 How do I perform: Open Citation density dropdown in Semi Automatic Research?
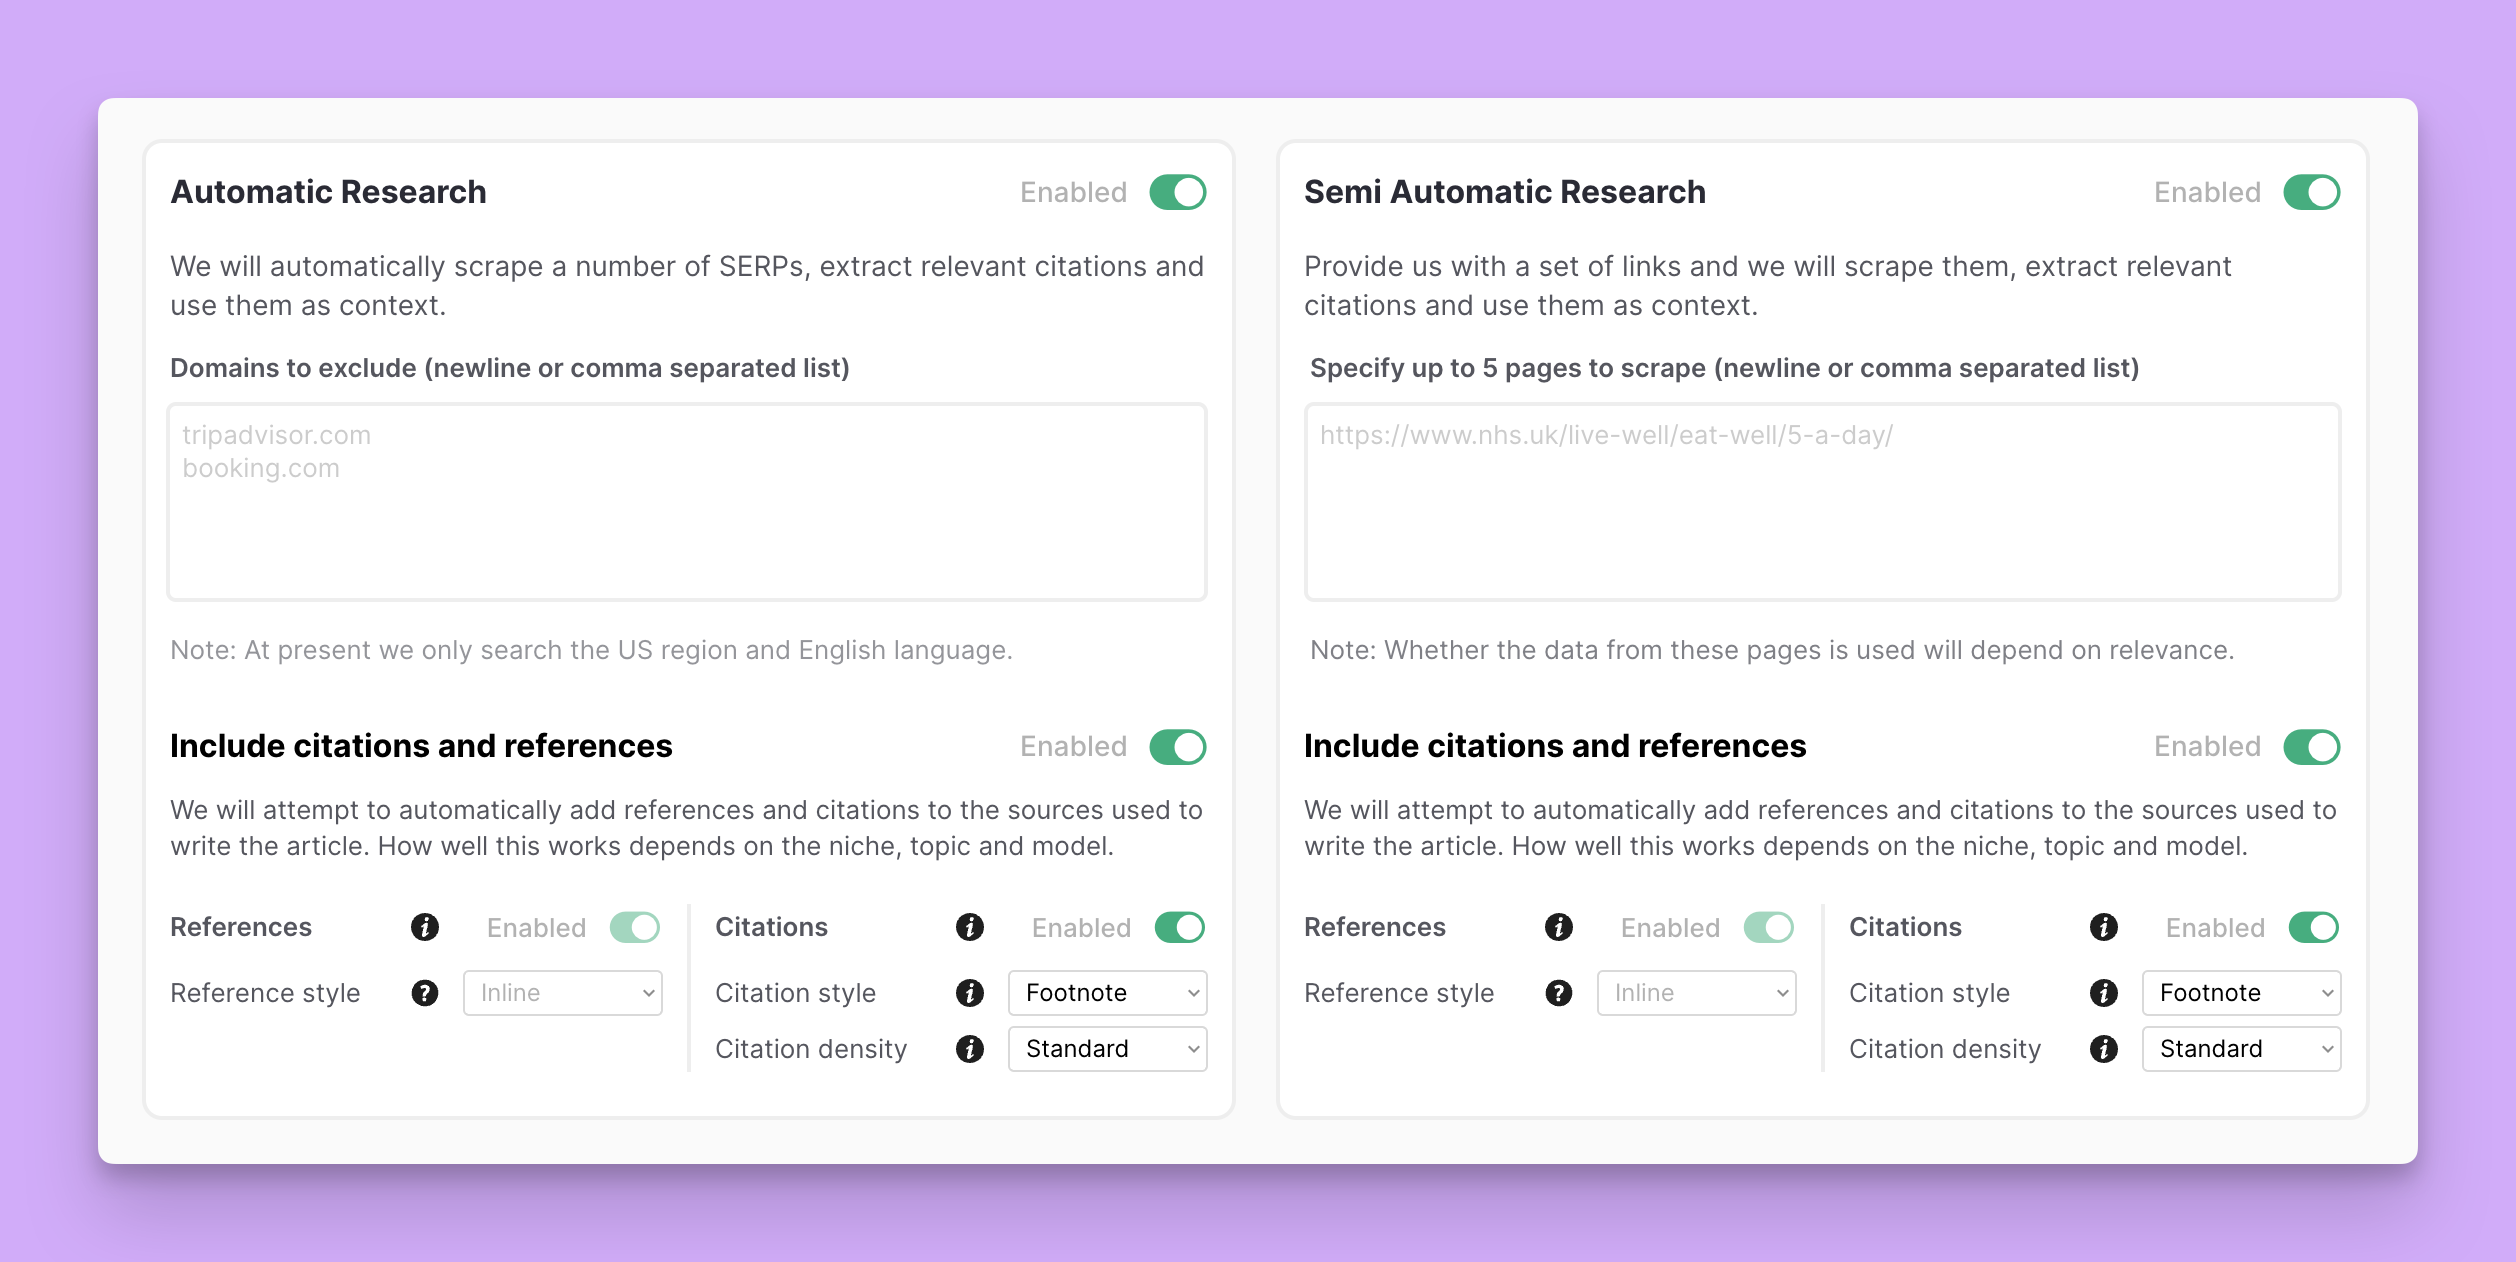pyautogui.click(x=2241, y=1049)
